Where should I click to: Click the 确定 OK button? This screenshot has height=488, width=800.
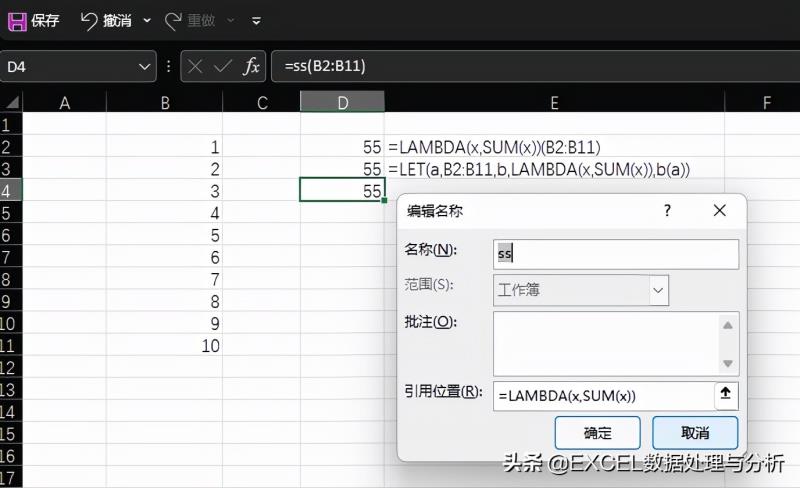pyautogui.click(x=597, y=433)
